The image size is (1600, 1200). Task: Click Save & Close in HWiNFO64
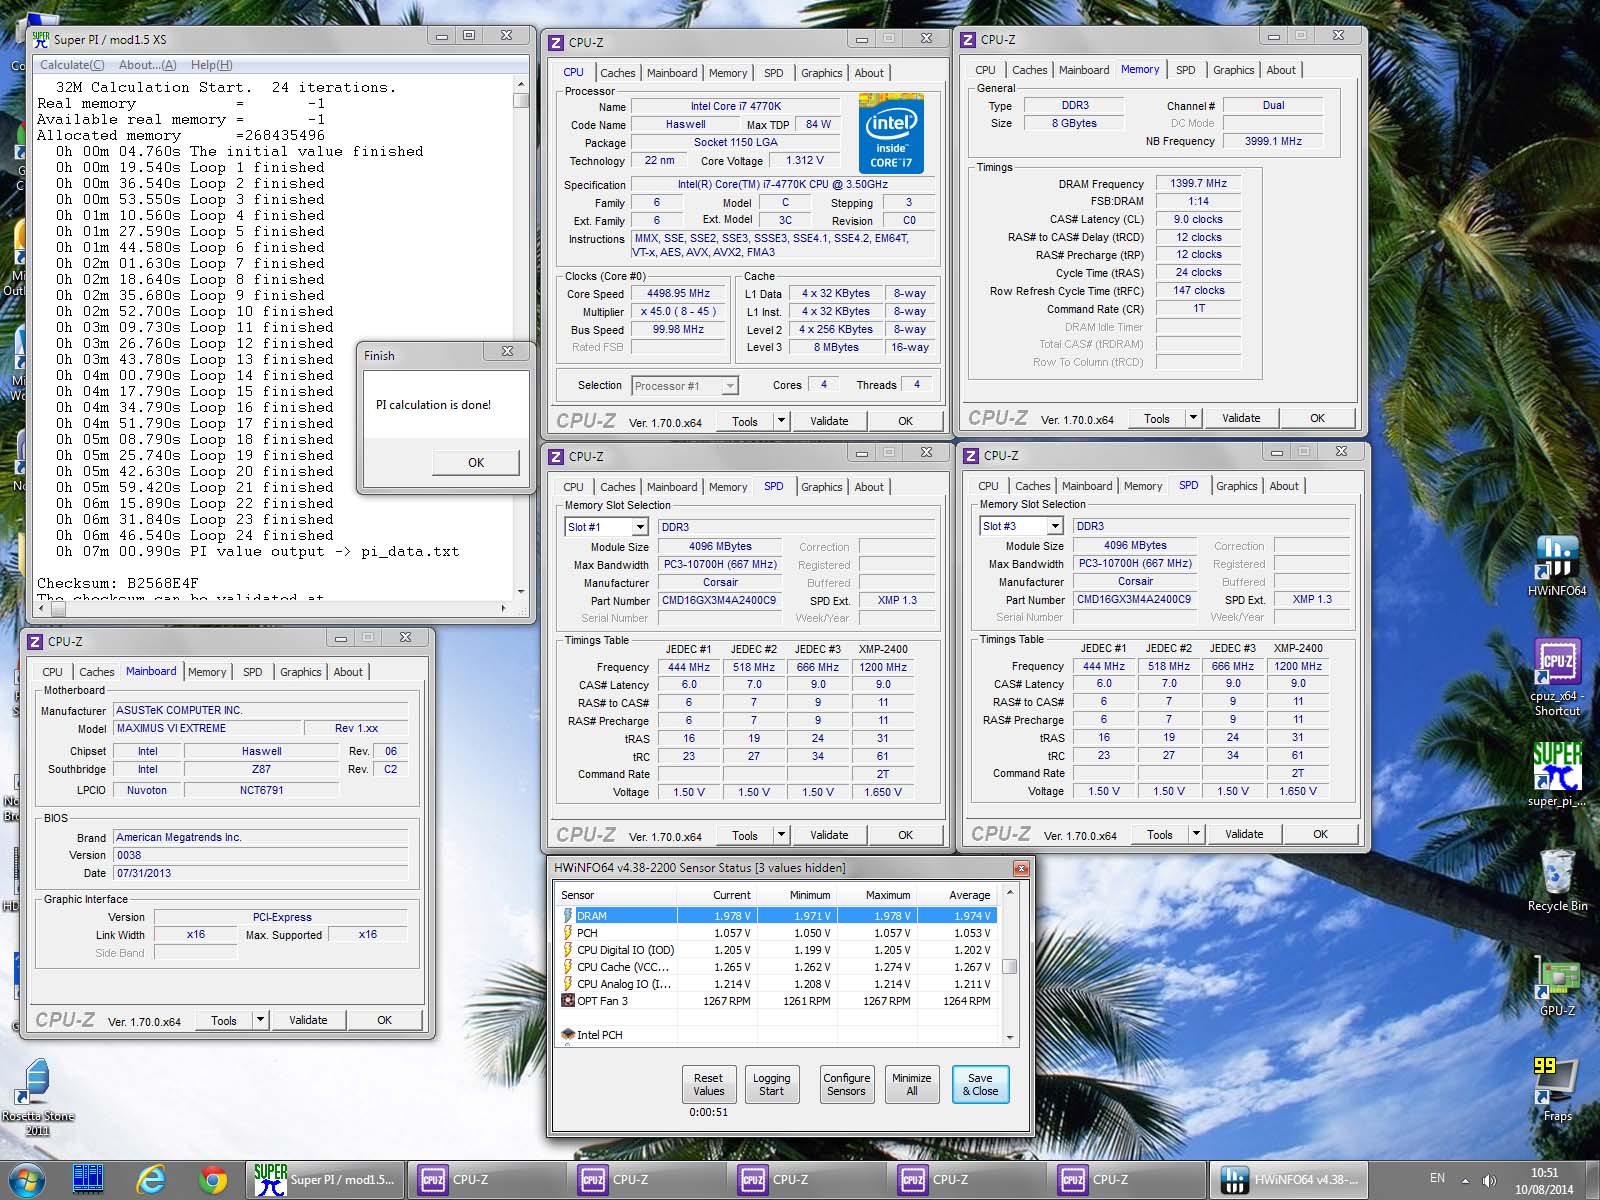[980, 1085]
